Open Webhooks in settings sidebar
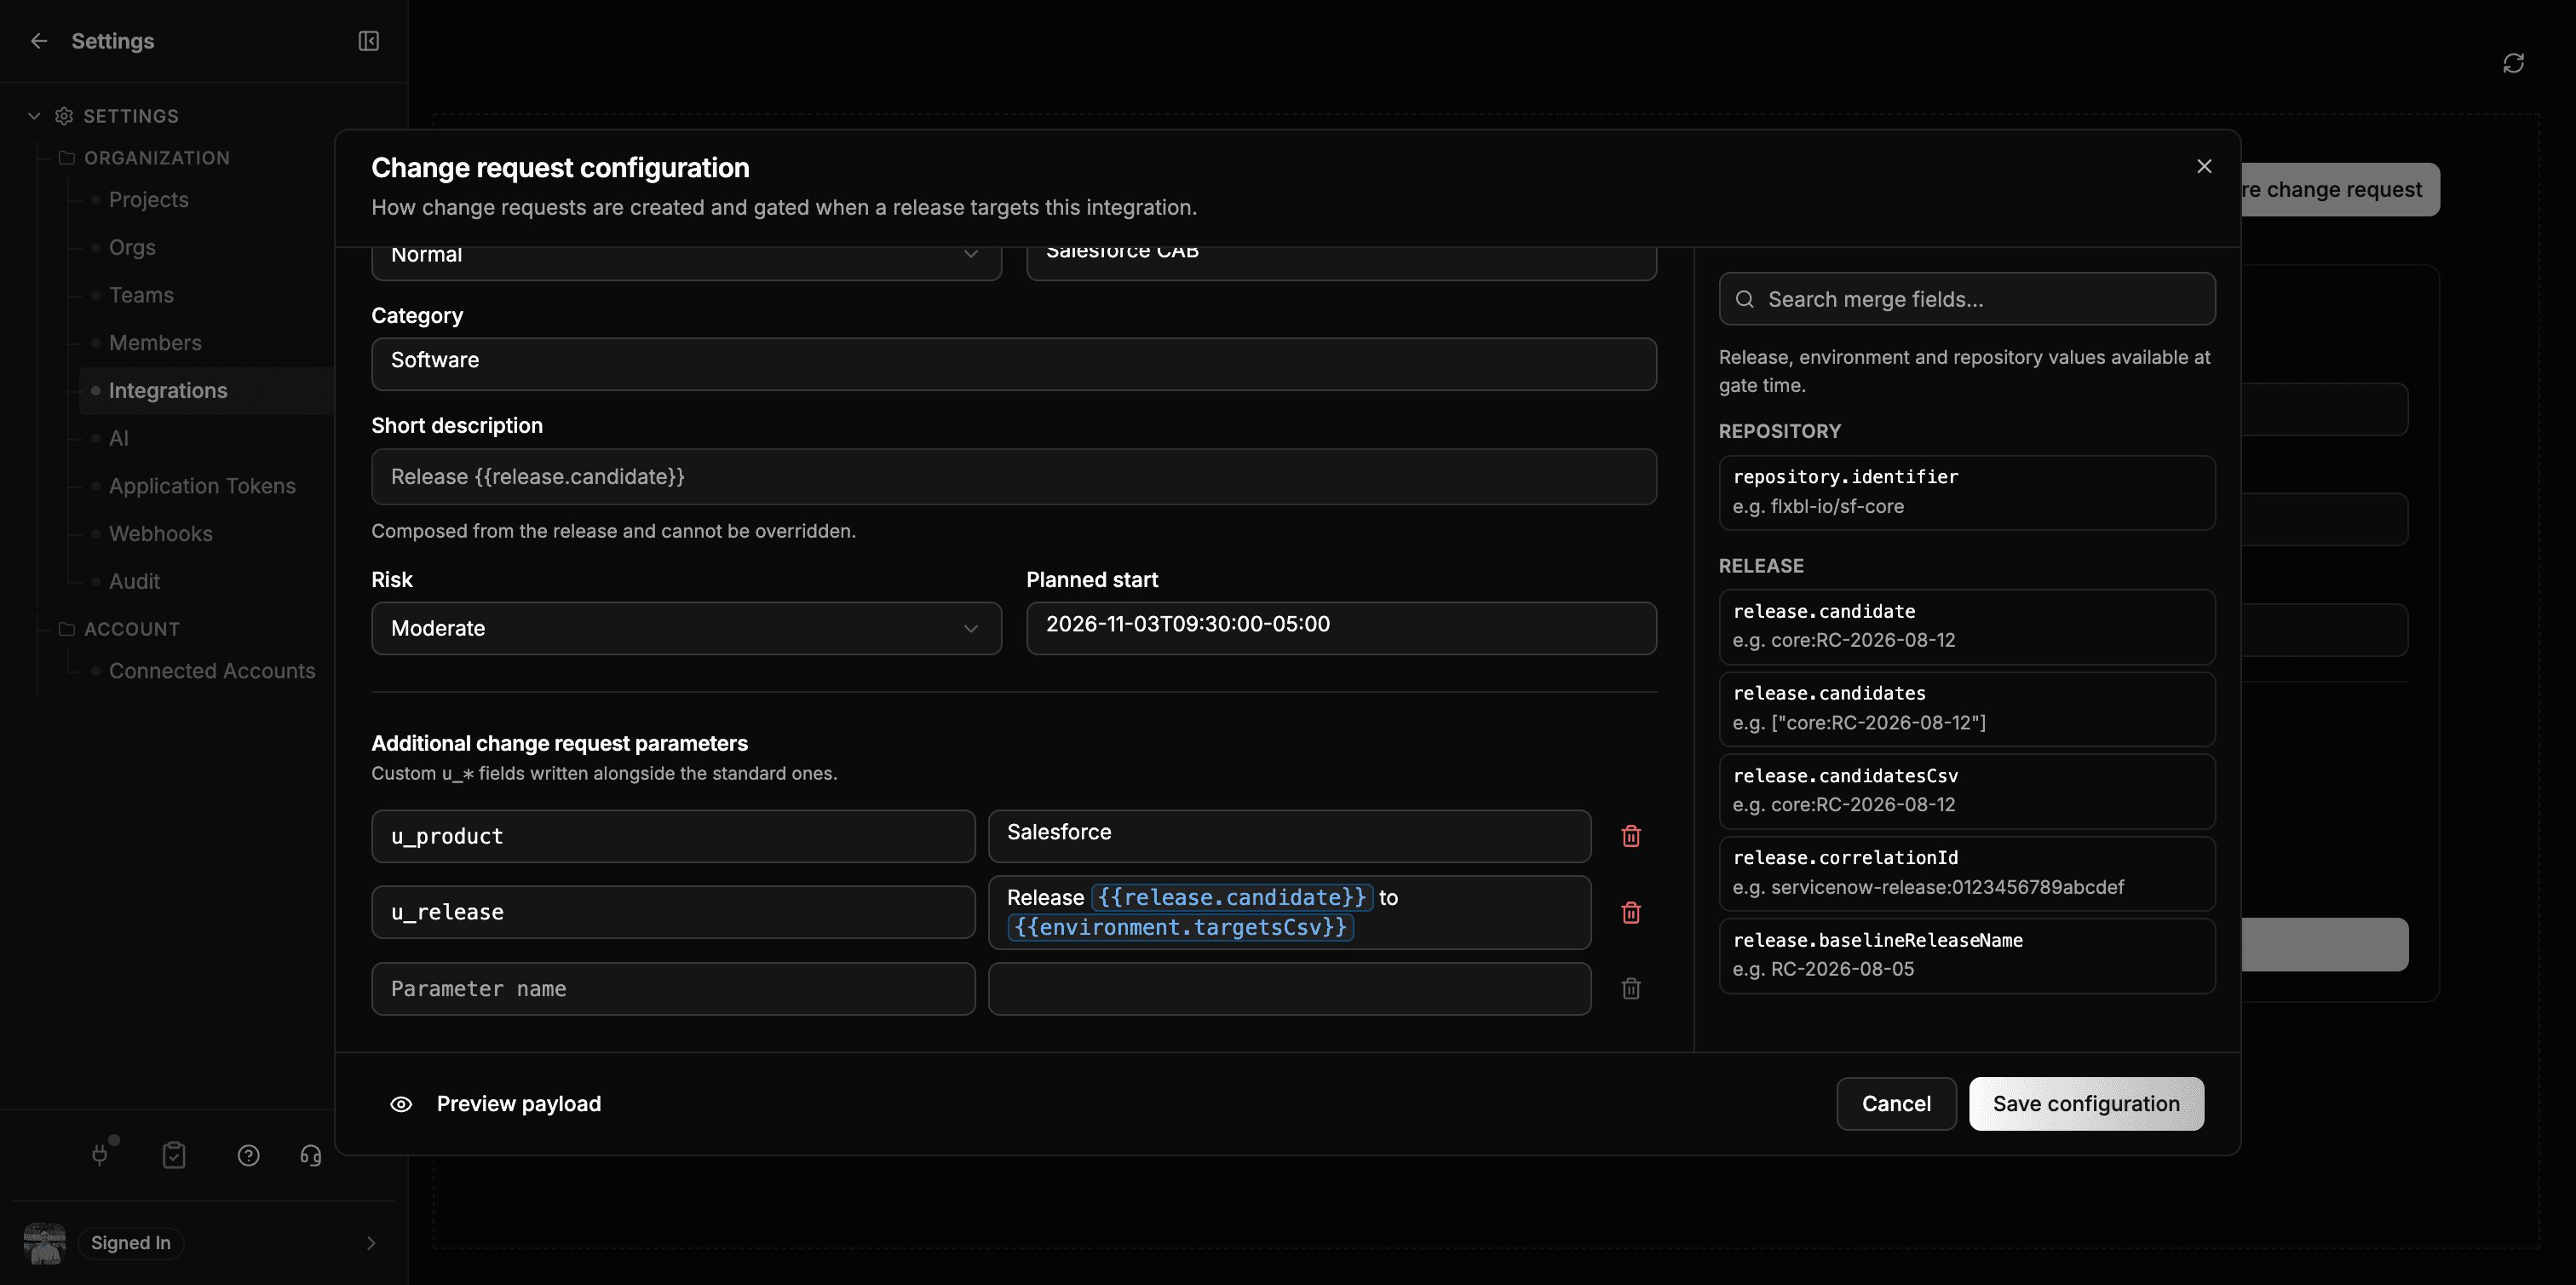Viewport: 2576px width, 1285px height. click(x=160, y=534)
